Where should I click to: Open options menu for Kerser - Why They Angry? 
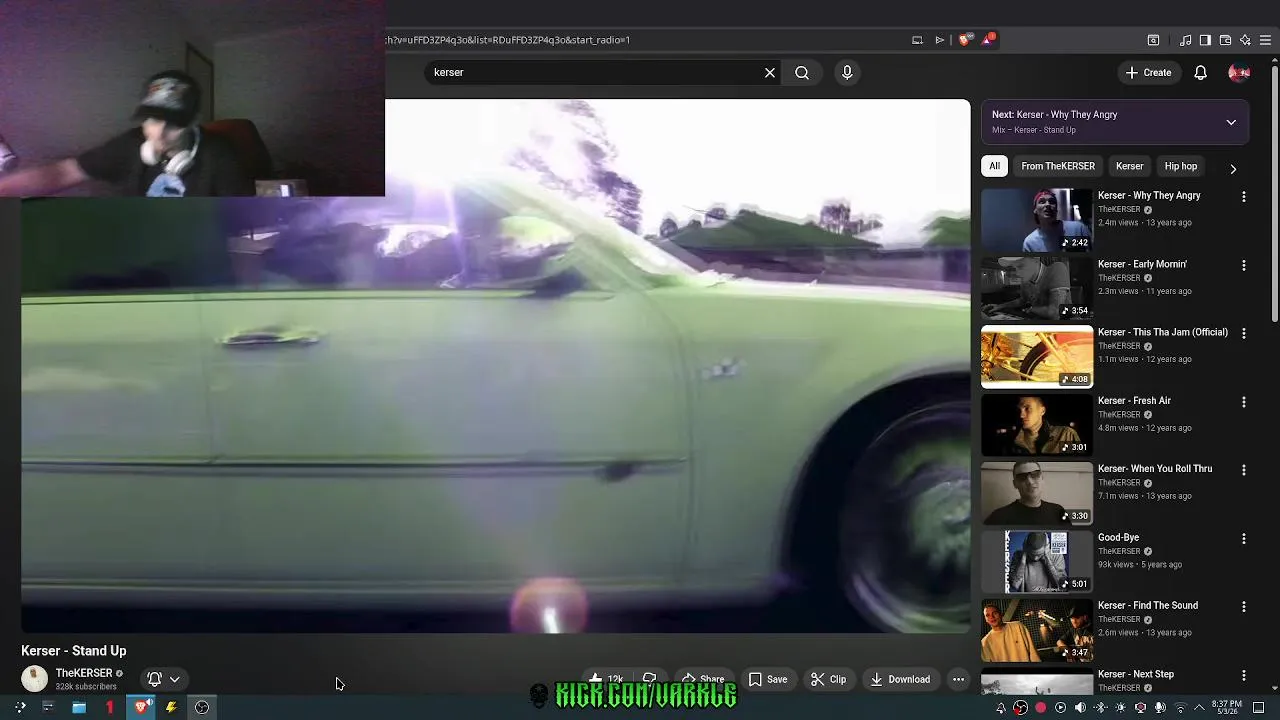point(1244,197)
